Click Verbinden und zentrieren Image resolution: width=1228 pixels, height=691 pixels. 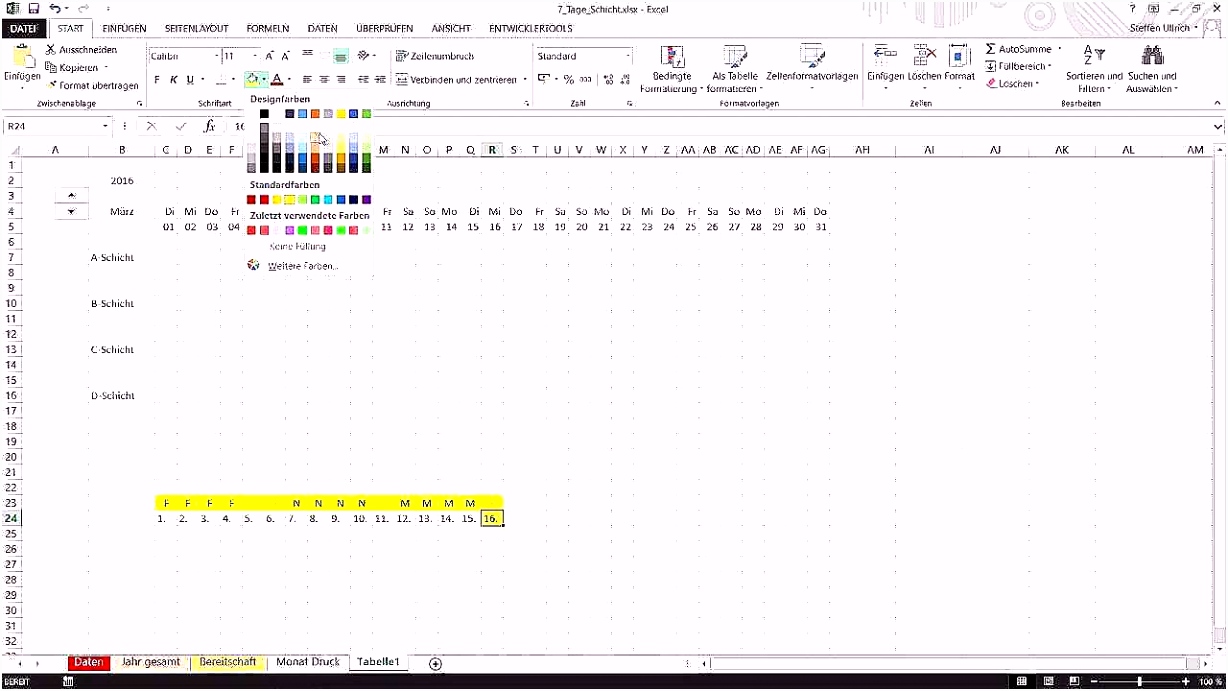point(456,79)
